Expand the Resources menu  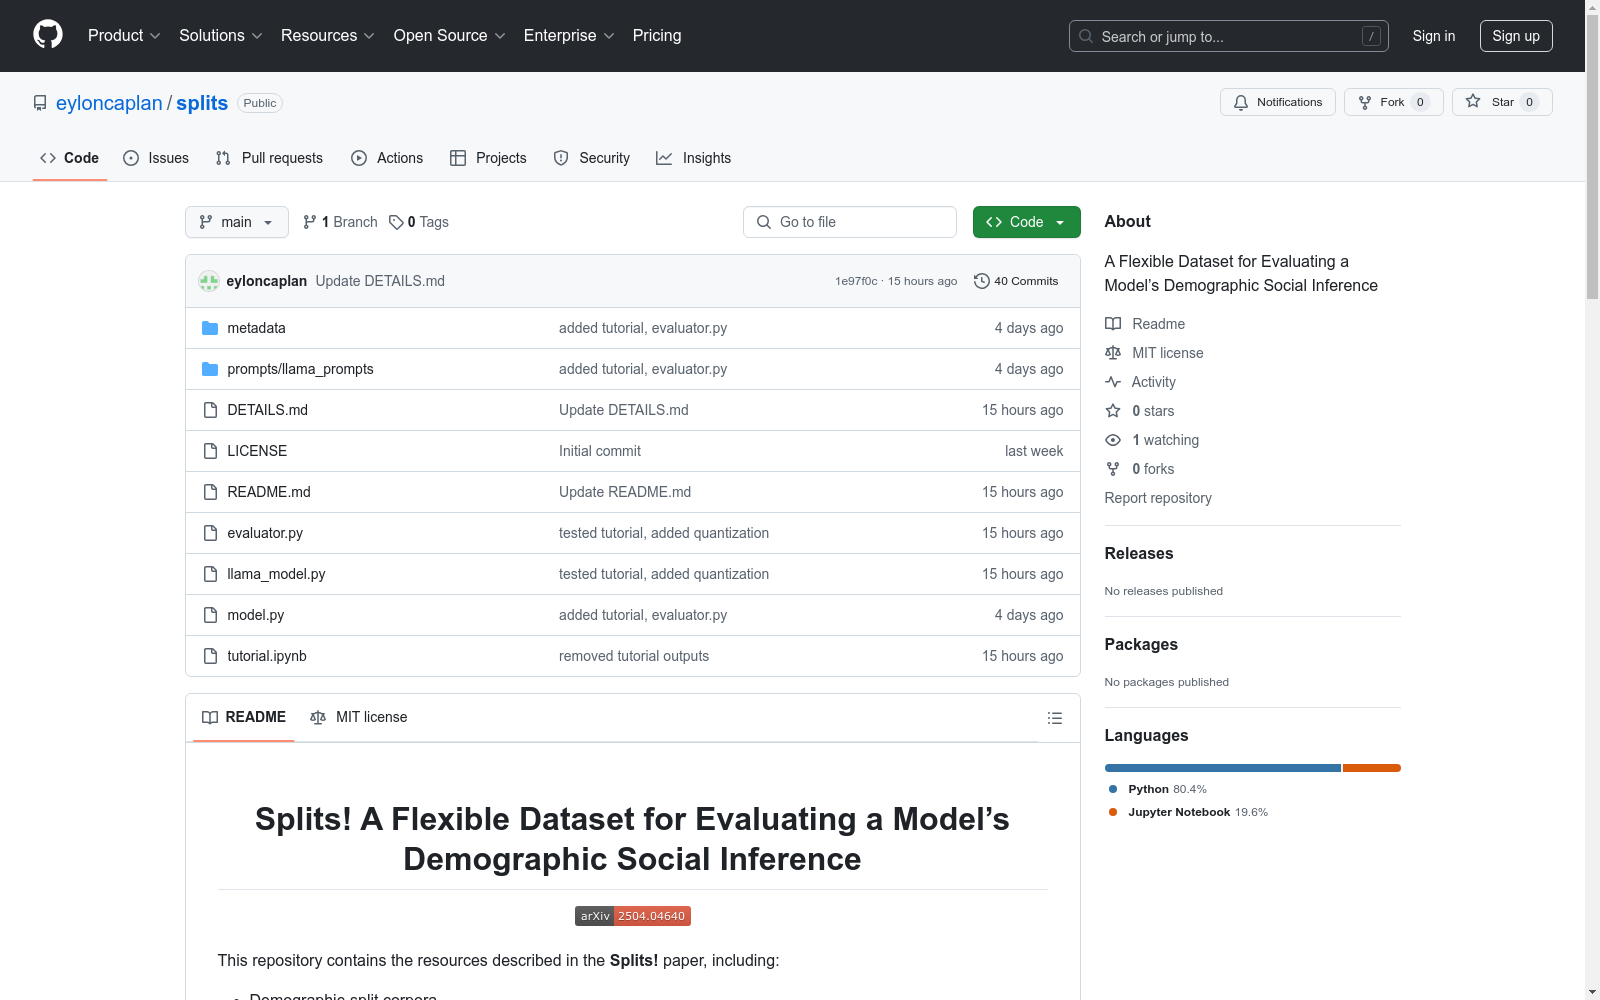tap(328, 36)
